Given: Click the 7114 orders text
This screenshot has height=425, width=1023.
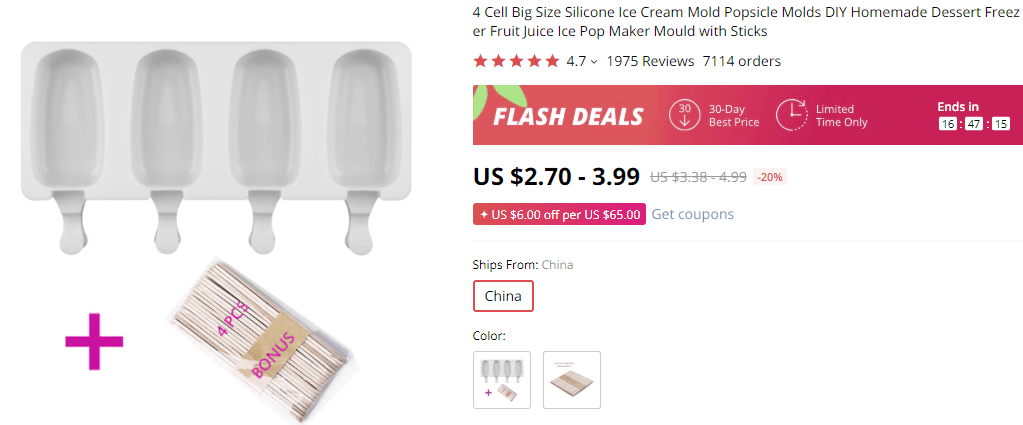Looking at the screenshot, I should click(x=742, y=61).
